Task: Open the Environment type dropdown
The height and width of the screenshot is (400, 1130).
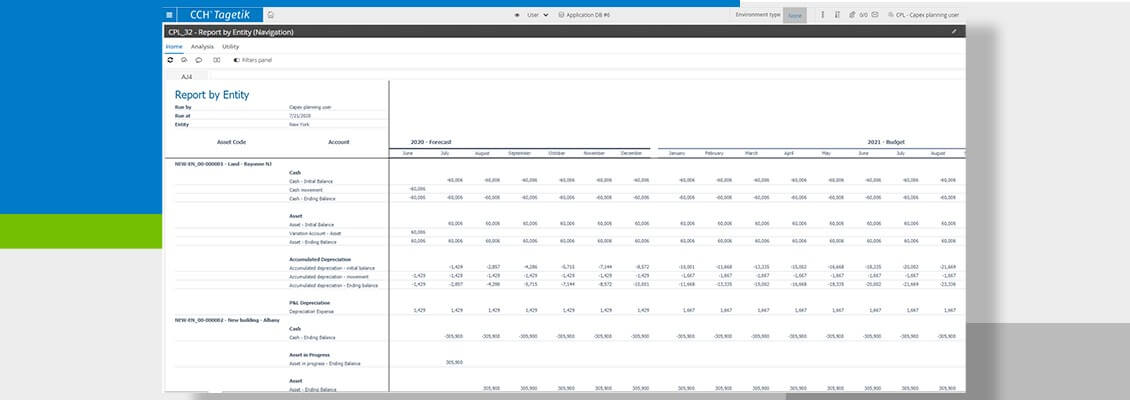Action: click(794, 16)
